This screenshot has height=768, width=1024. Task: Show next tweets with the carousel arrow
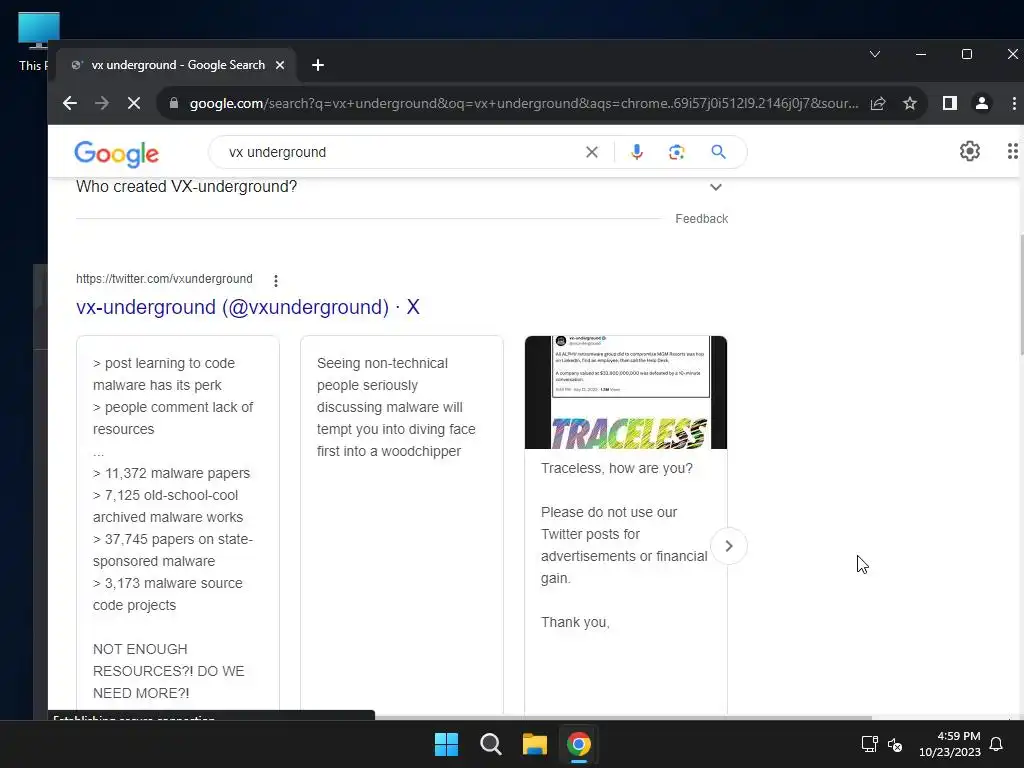[729, 545]
